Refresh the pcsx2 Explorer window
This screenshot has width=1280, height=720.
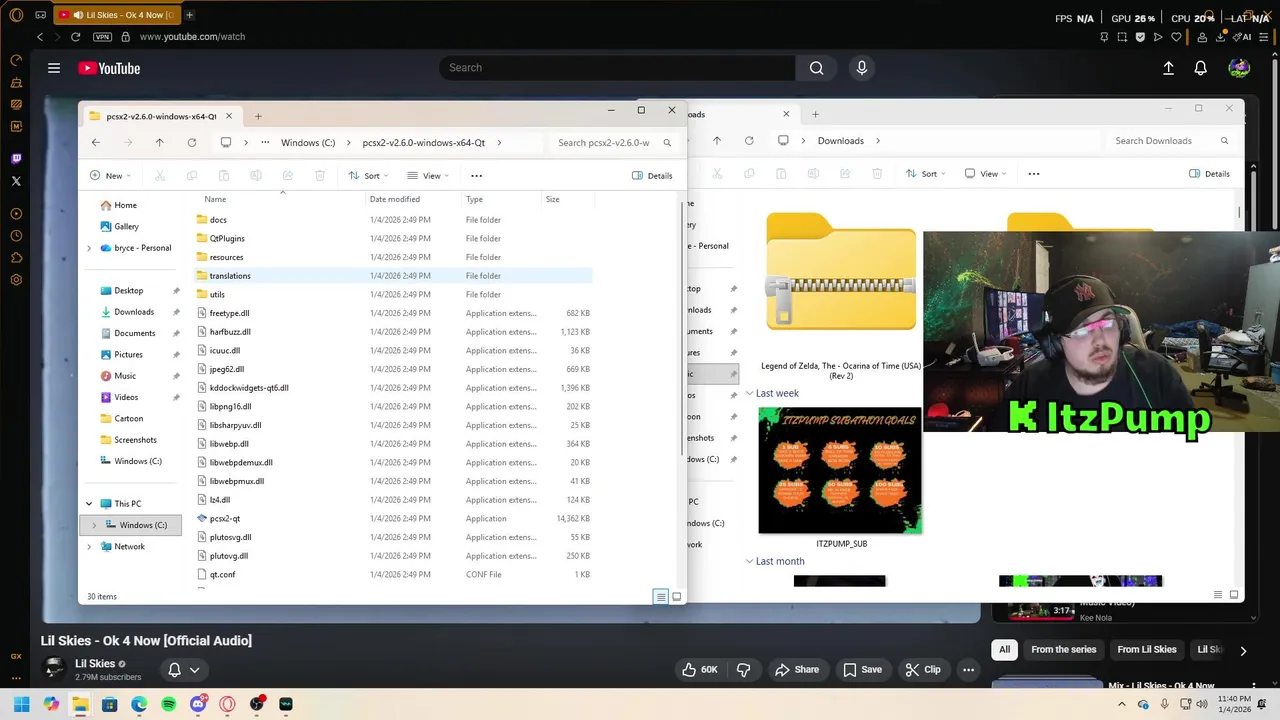pyautogui.click(x=191, y=143)
